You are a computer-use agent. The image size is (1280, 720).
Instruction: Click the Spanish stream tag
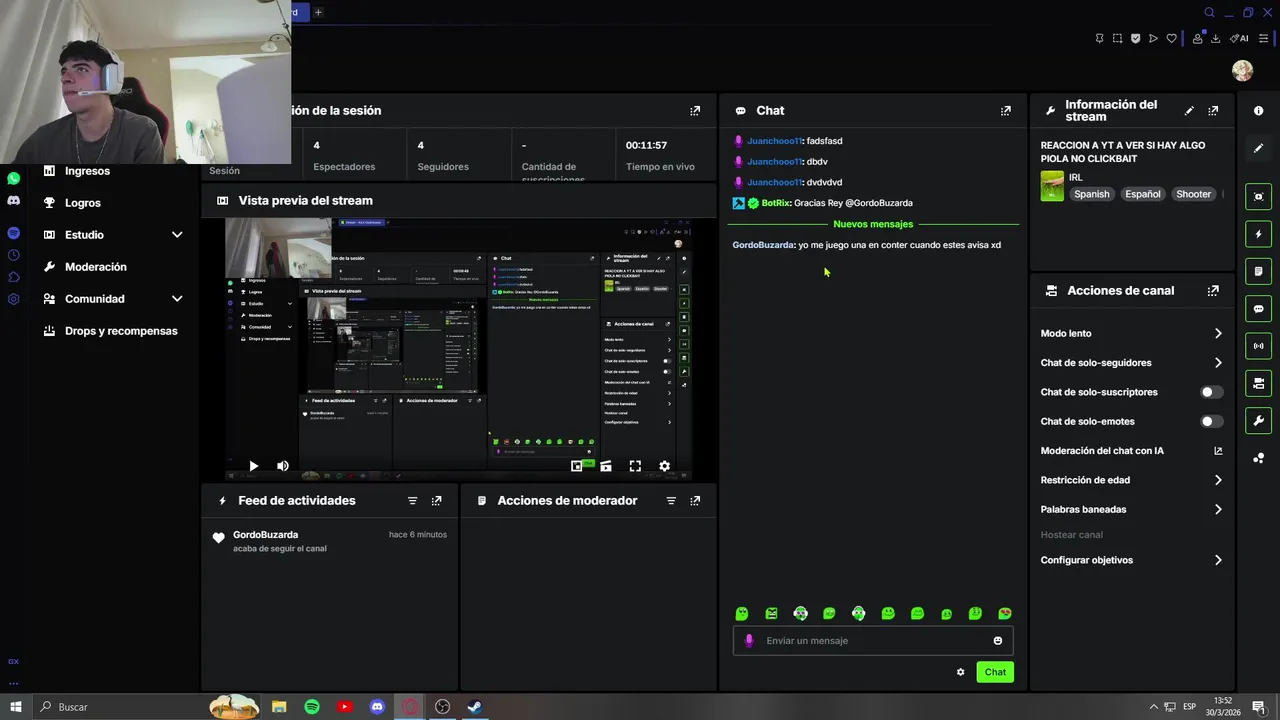[1091, 194]
